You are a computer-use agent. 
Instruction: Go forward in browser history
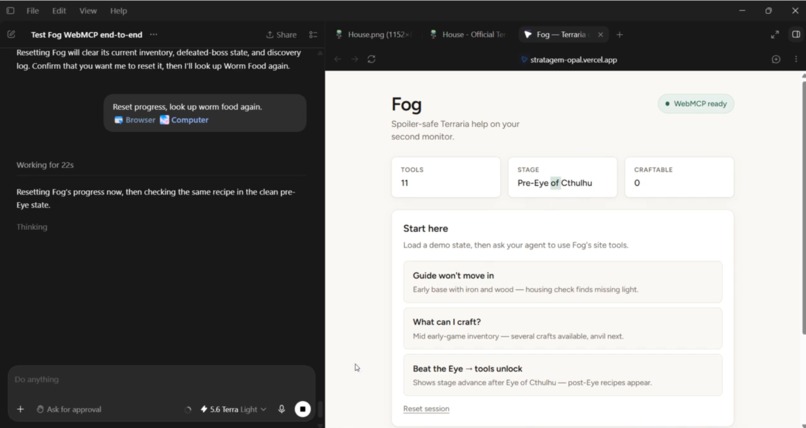[355, 59]
